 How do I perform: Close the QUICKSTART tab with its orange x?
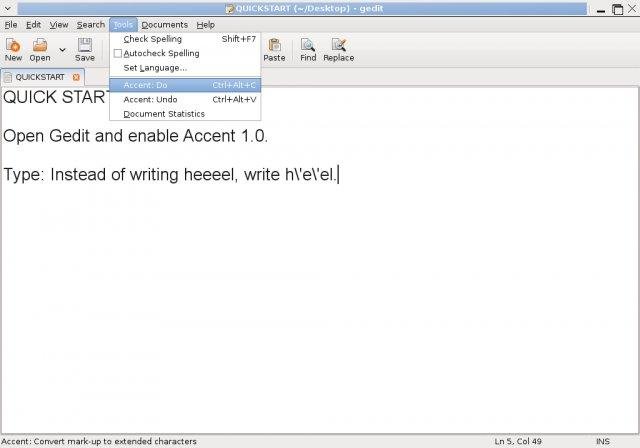pos(76,77)
